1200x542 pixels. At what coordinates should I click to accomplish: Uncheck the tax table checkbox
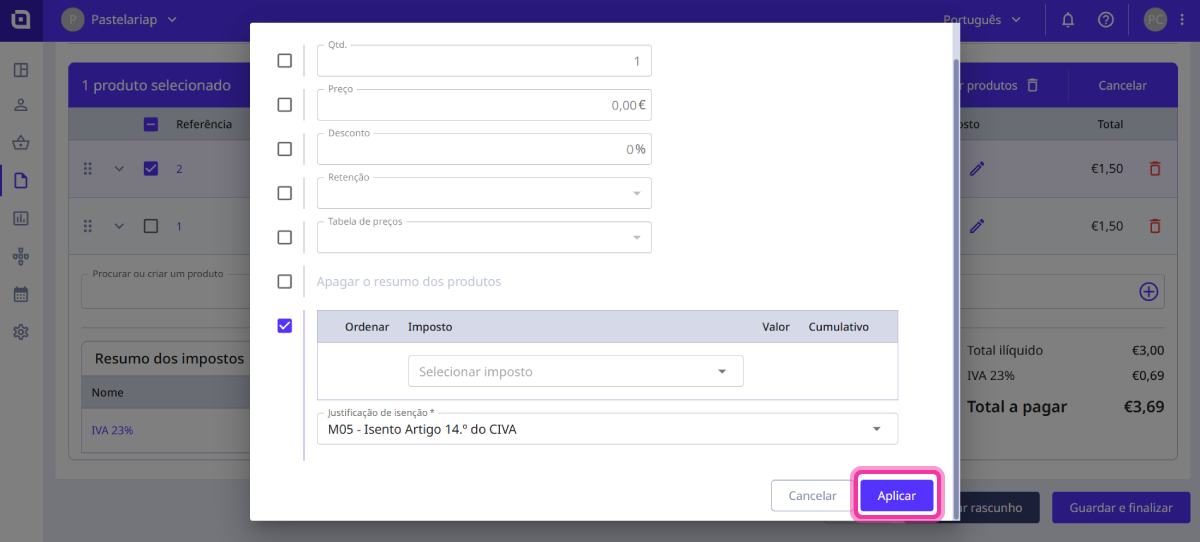click(x=285, y=325)
